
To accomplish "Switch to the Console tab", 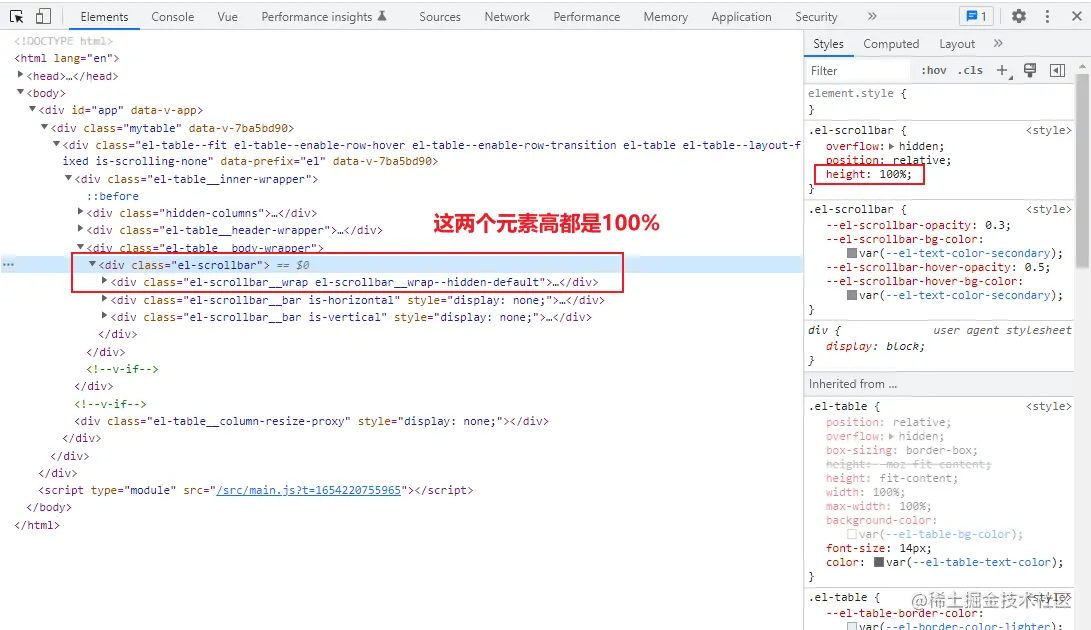I will click(x=173, y=17).
